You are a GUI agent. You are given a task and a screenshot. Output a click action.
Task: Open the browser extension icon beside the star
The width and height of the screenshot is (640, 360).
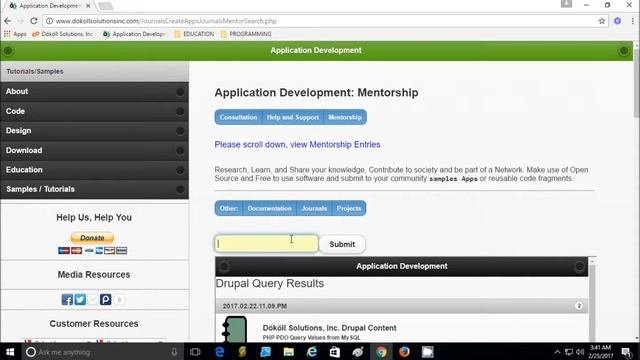(x=617, y=21)
